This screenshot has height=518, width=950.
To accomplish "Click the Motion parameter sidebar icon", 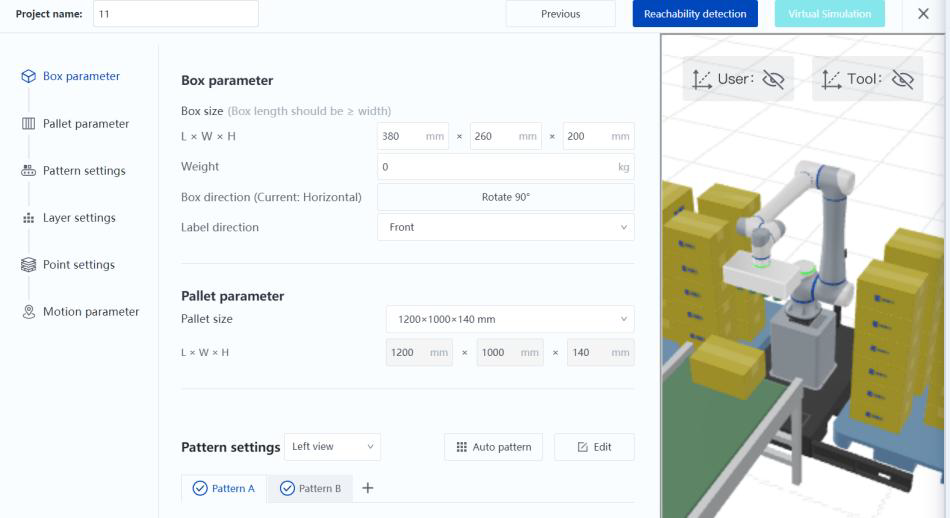I will point(28,312).
